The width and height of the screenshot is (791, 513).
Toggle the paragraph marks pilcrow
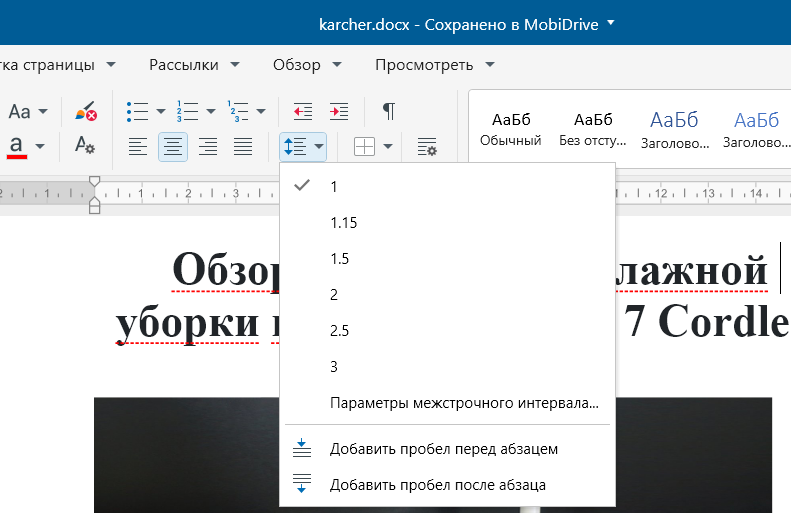[x=388, y=111]
